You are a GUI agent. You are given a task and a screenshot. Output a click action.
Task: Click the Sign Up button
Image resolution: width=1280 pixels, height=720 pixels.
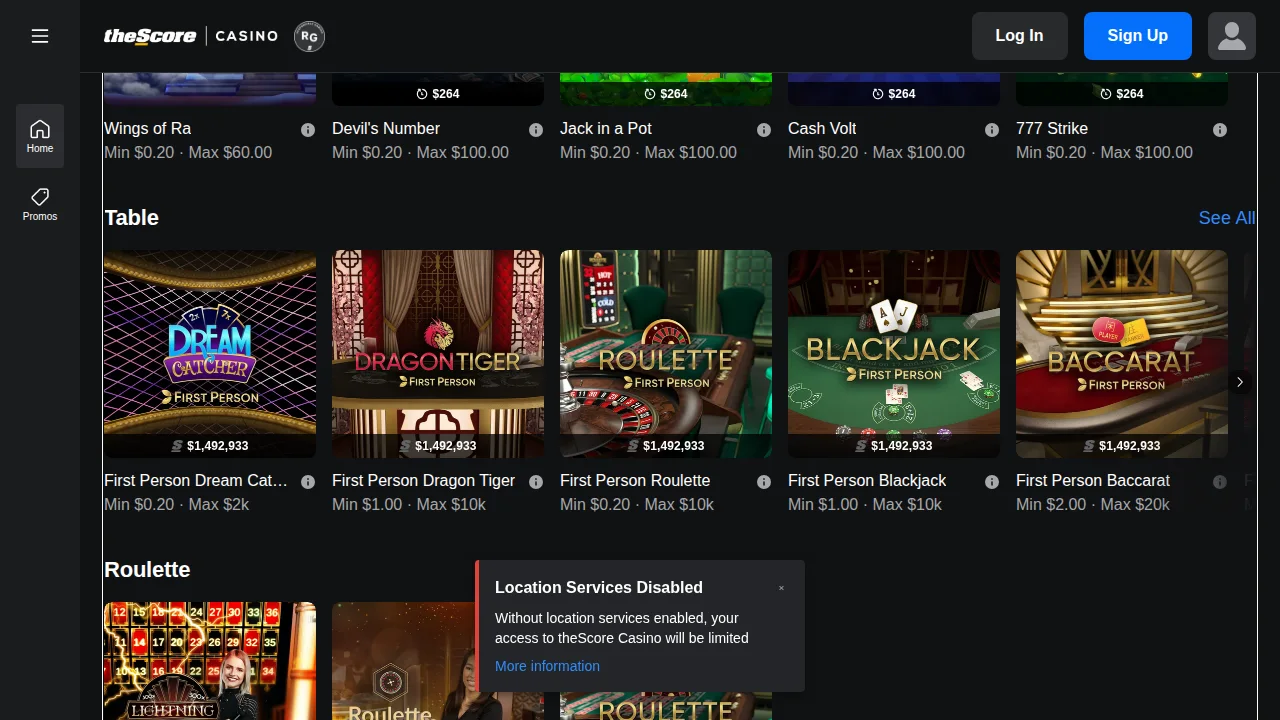point(1138,36)
